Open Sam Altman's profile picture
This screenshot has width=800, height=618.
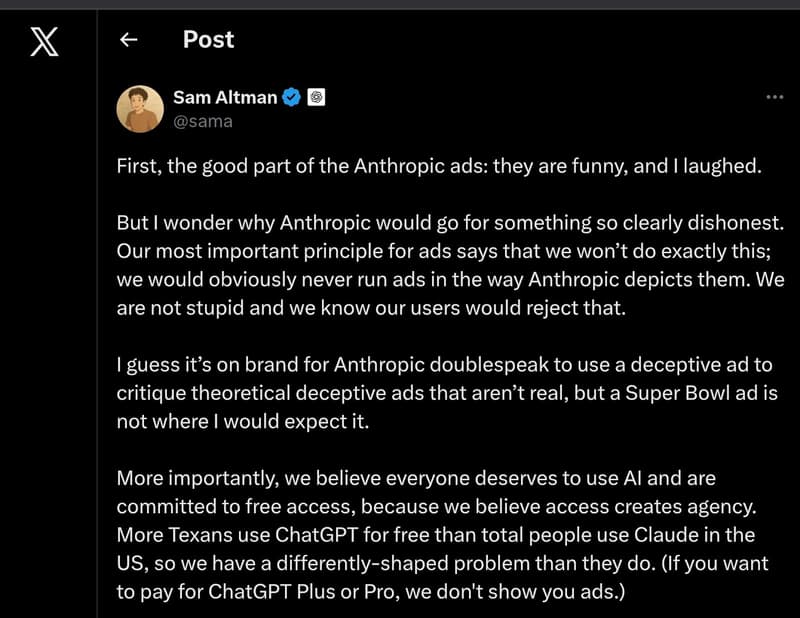click(x=140, y=108)
